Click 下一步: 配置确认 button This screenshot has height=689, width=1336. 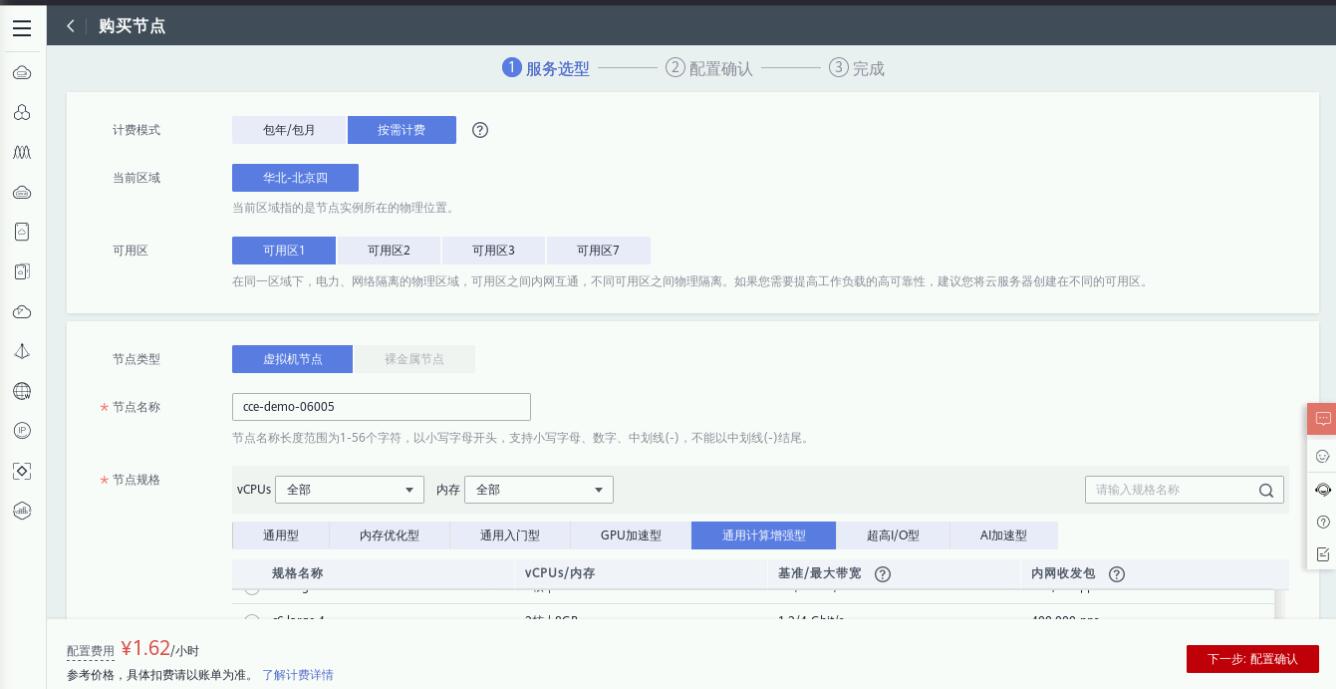(1252, 659)
